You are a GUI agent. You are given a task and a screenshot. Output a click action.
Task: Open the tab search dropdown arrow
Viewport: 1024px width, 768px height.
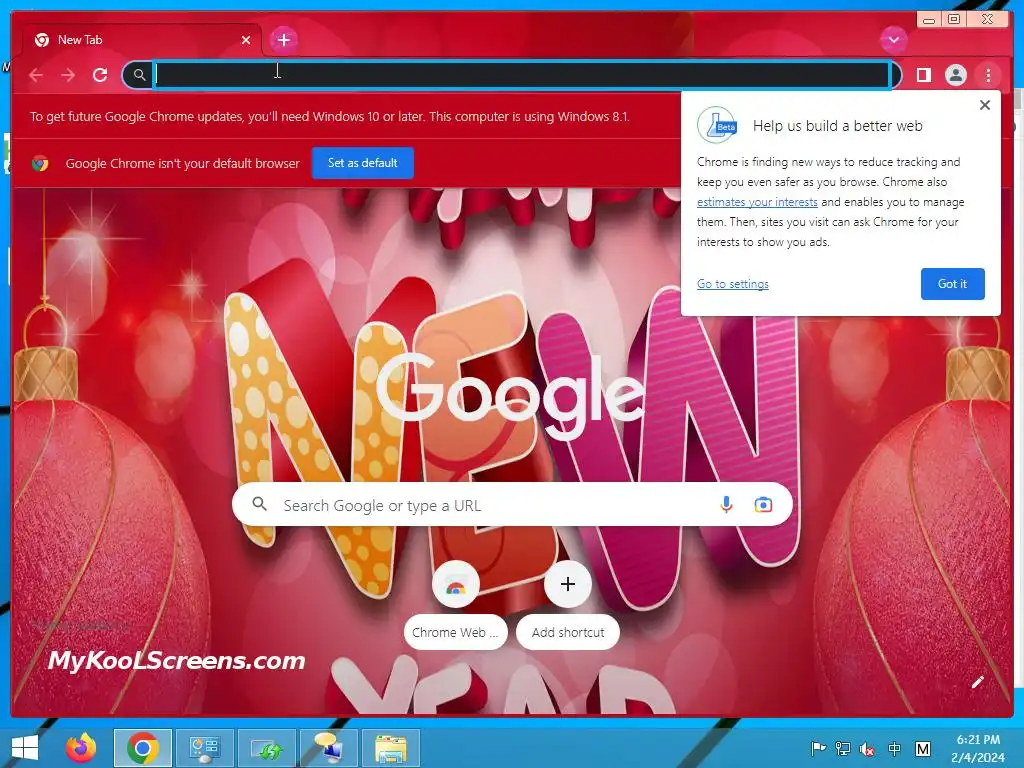[893, 40]
